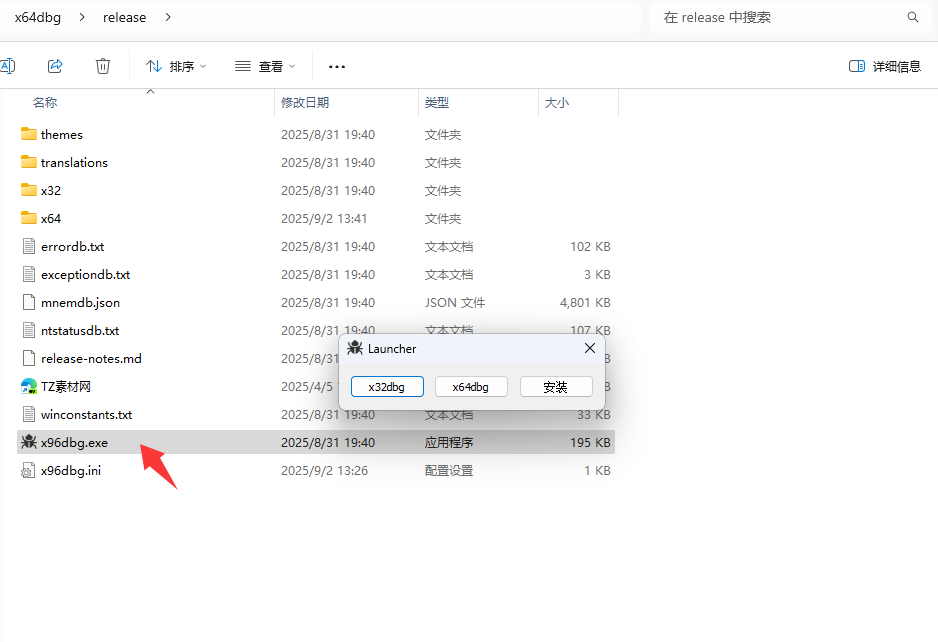The width and height of the screenshot is (938, 642).
Task: Sort by Size column header (大小)
Action: (x=557, y=102)
